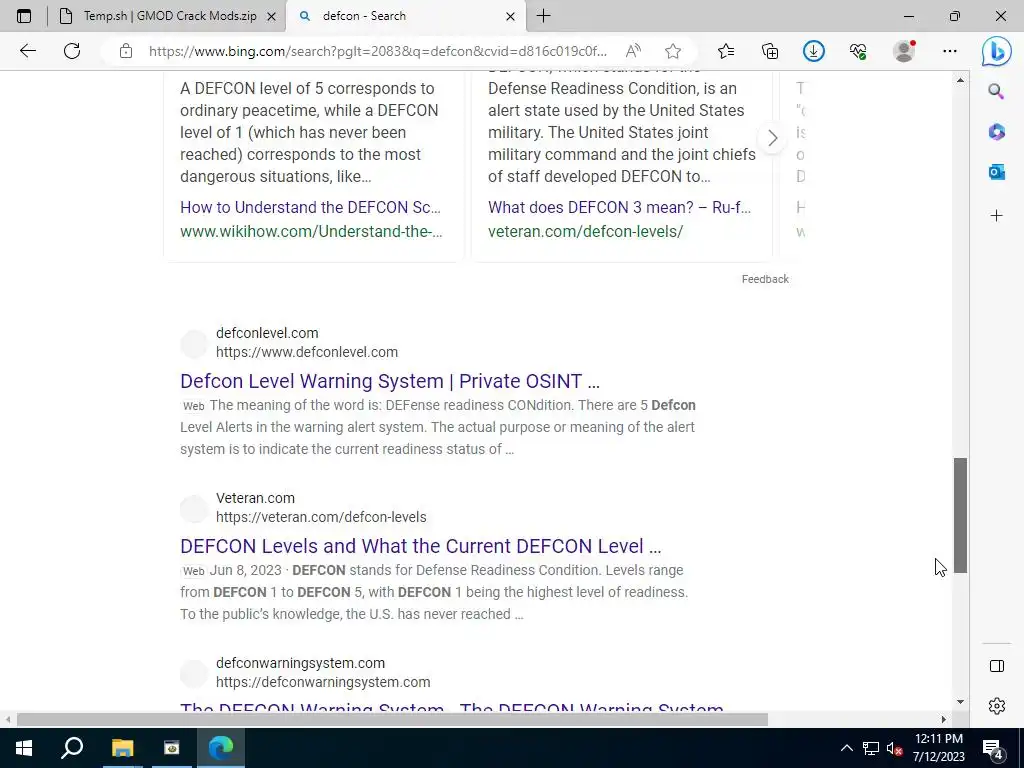This screenshot has height=768, width=1024.
Task: Activate Read aloud icon
Action: pyautogui.click(x=633, y=51)
